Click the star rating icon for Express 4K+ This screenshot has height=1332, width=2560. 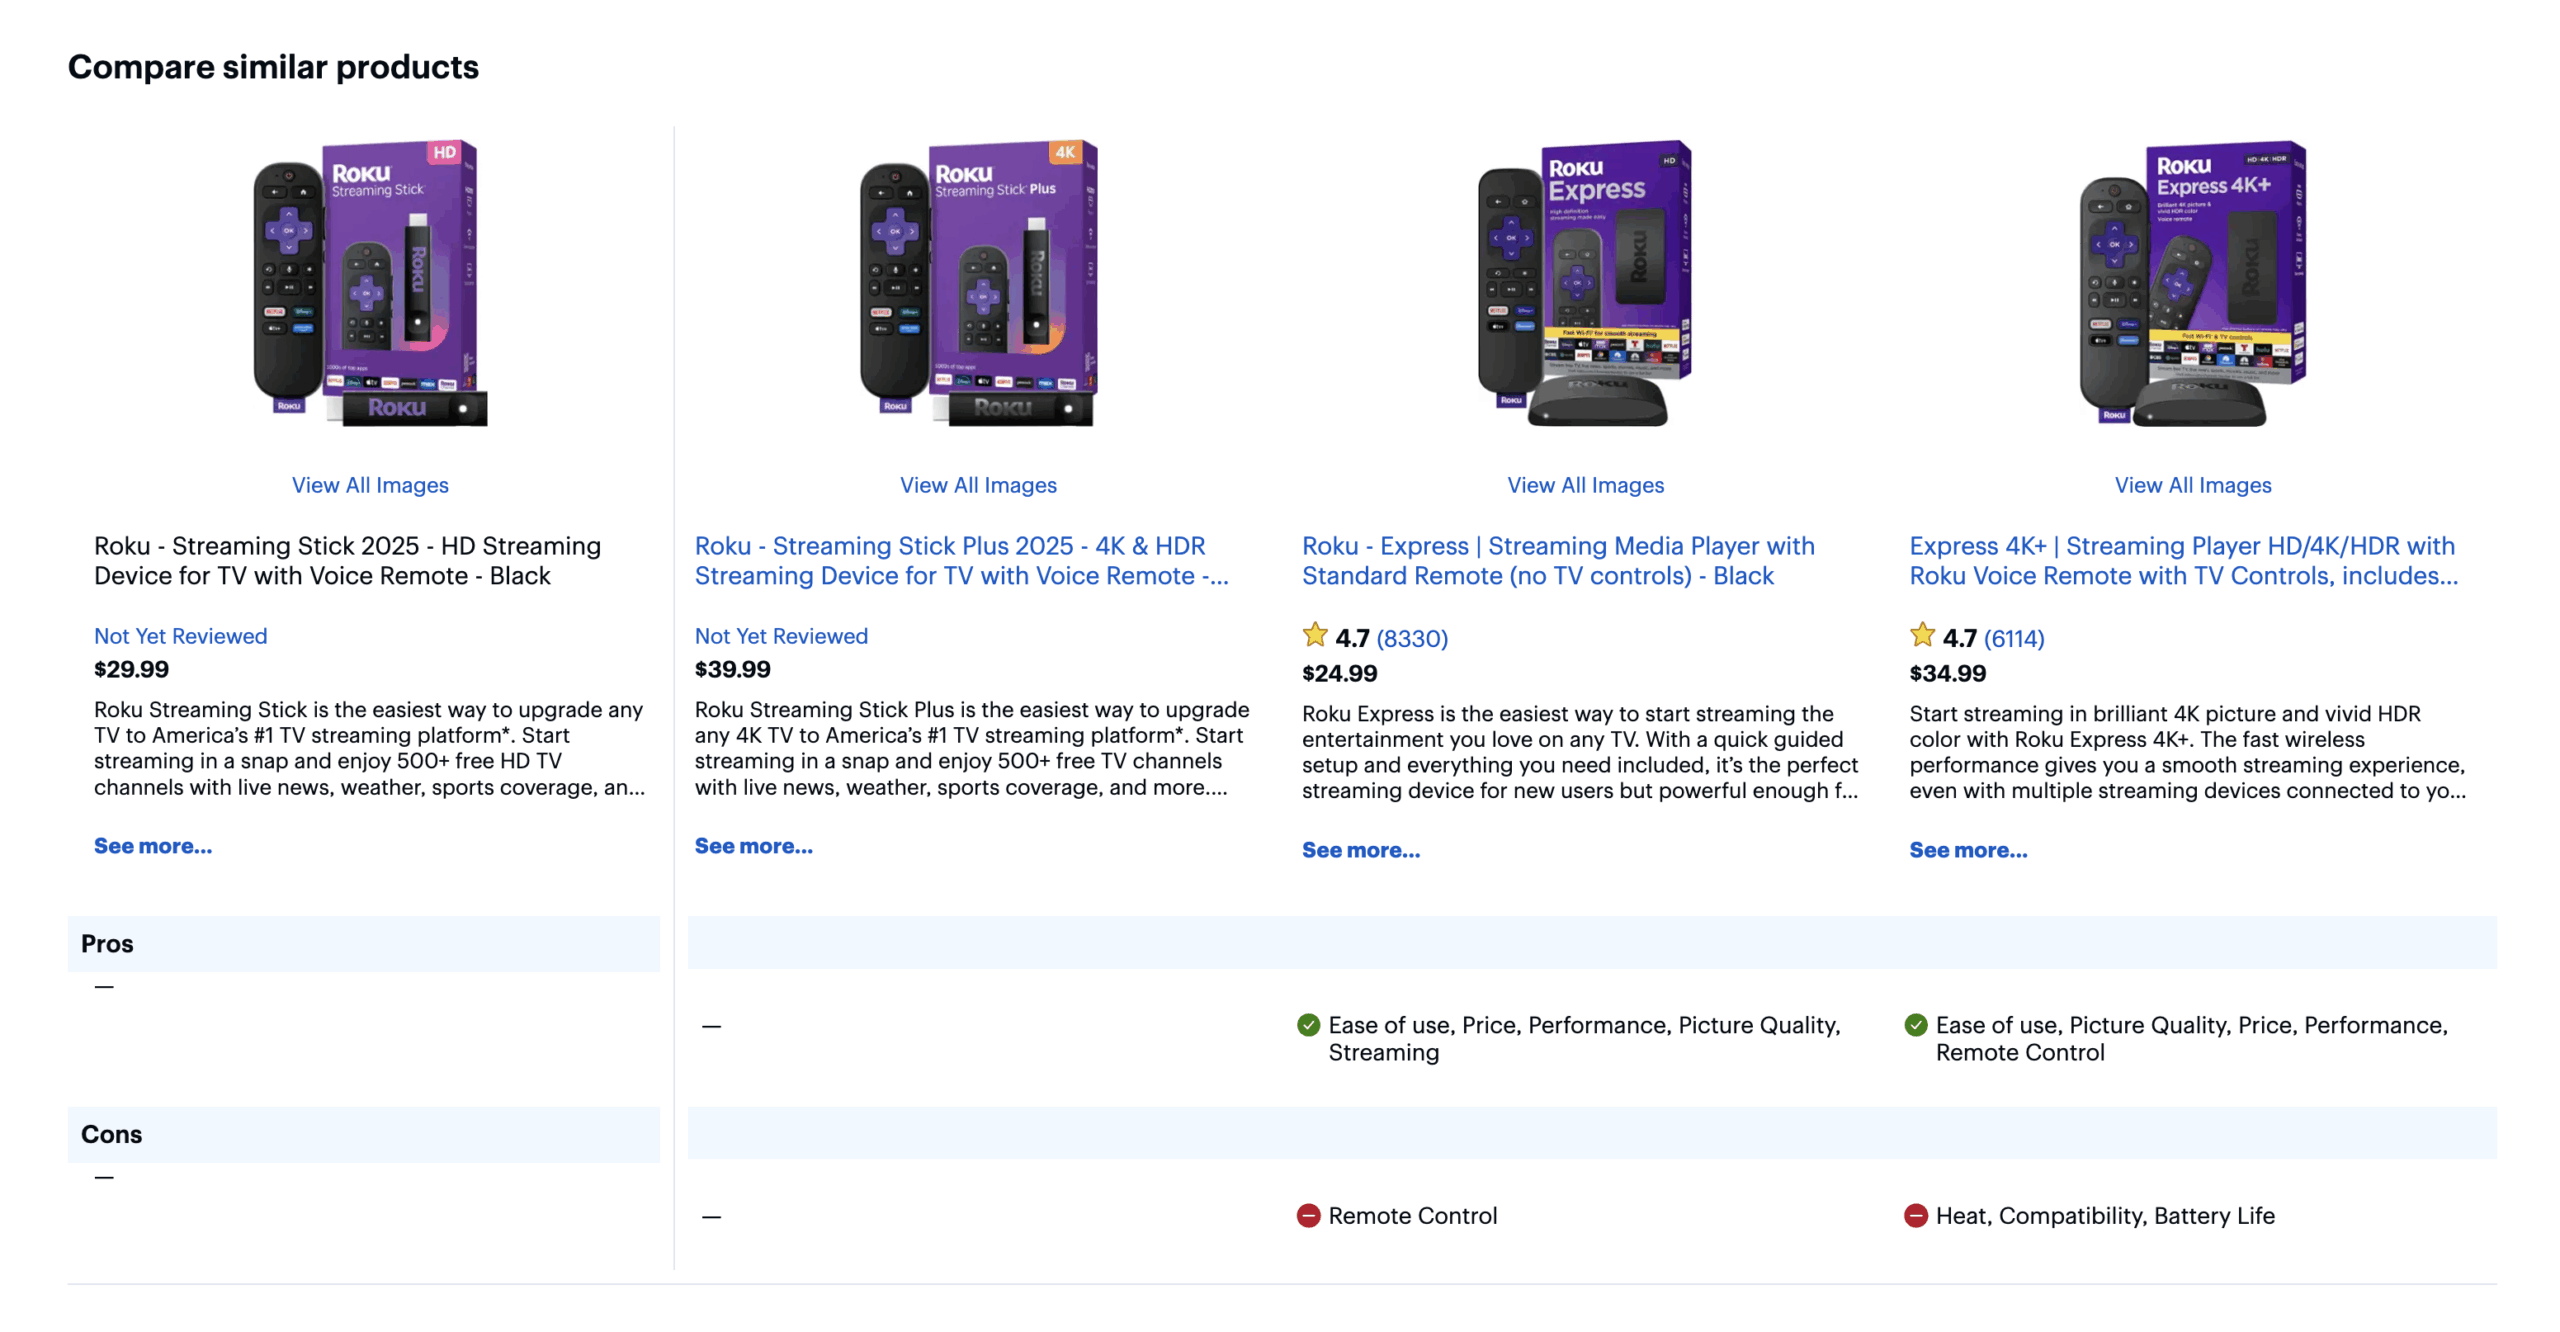pyautogui.click(x=1921, y=635)
